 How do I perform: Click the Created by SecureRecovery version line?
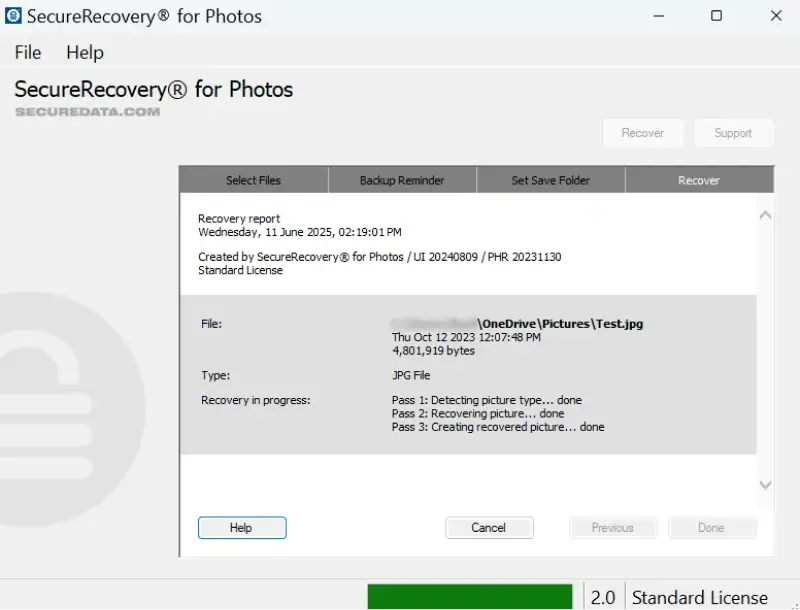380,257
